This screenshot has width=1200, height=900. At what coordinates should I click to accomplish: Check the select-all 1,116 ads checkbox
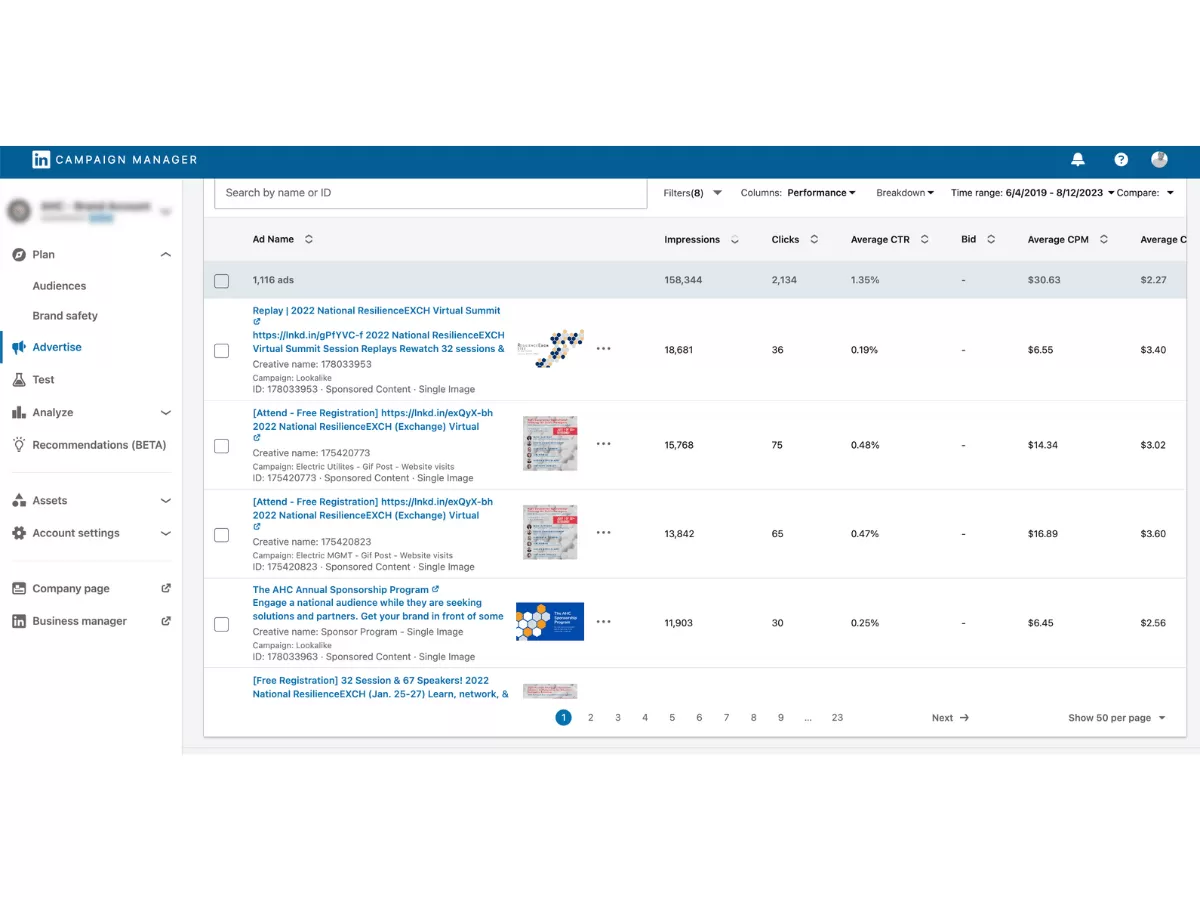pyautogui.click(x=222, y=281)
